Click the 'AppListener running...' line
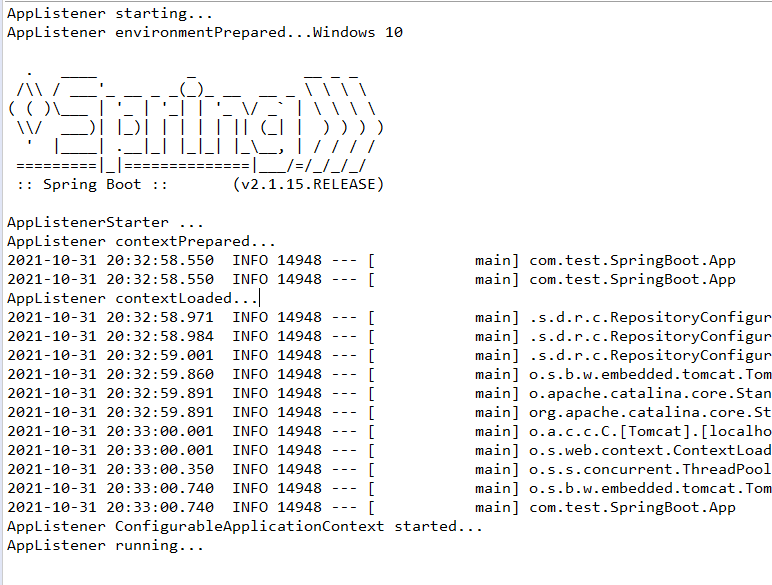The image size is (772, 585). [x=105, y=546]
